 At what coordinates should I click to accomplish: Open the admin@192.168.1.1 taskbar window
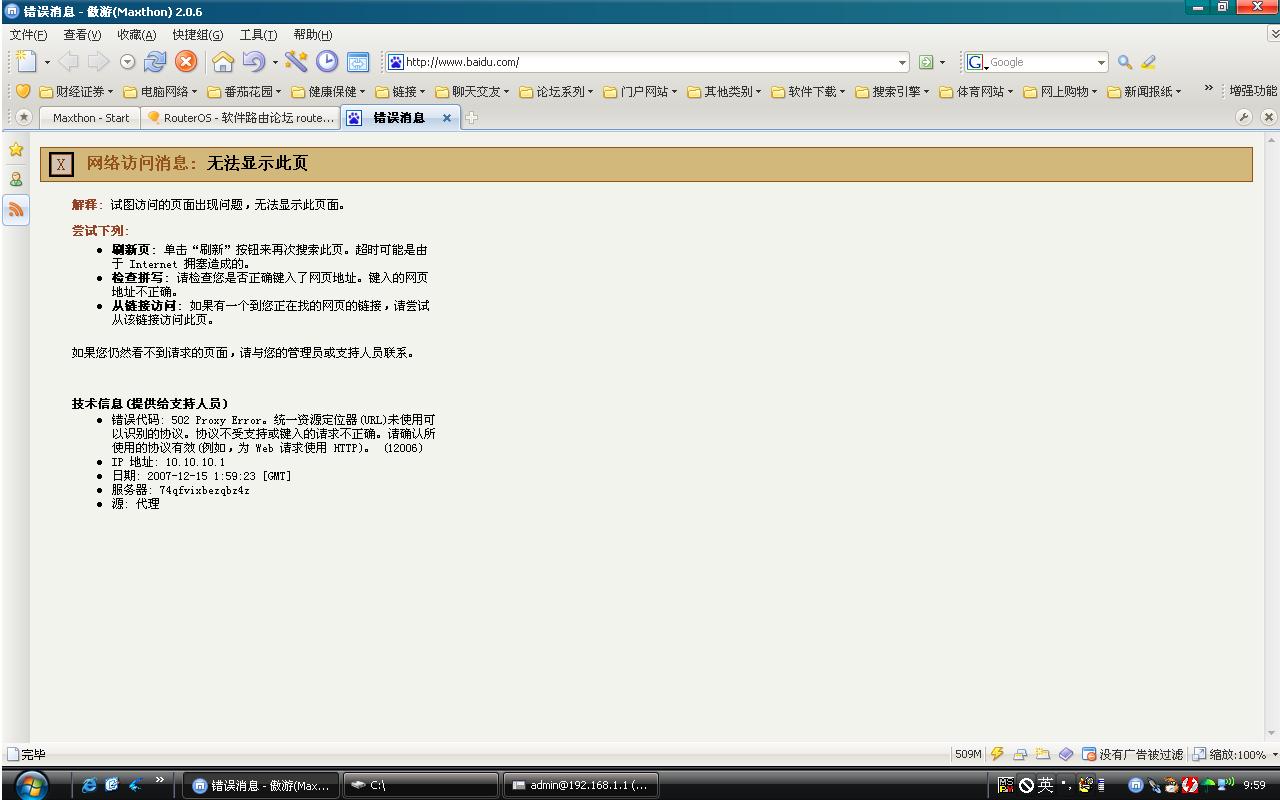coord(581,785)
